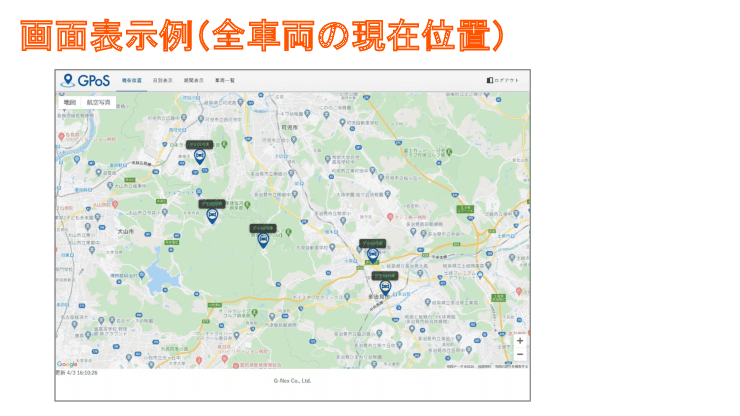The width and height of the screenshot is (740, 416).
Task: Switch to the 日別表示 tab
Action: 163,81
